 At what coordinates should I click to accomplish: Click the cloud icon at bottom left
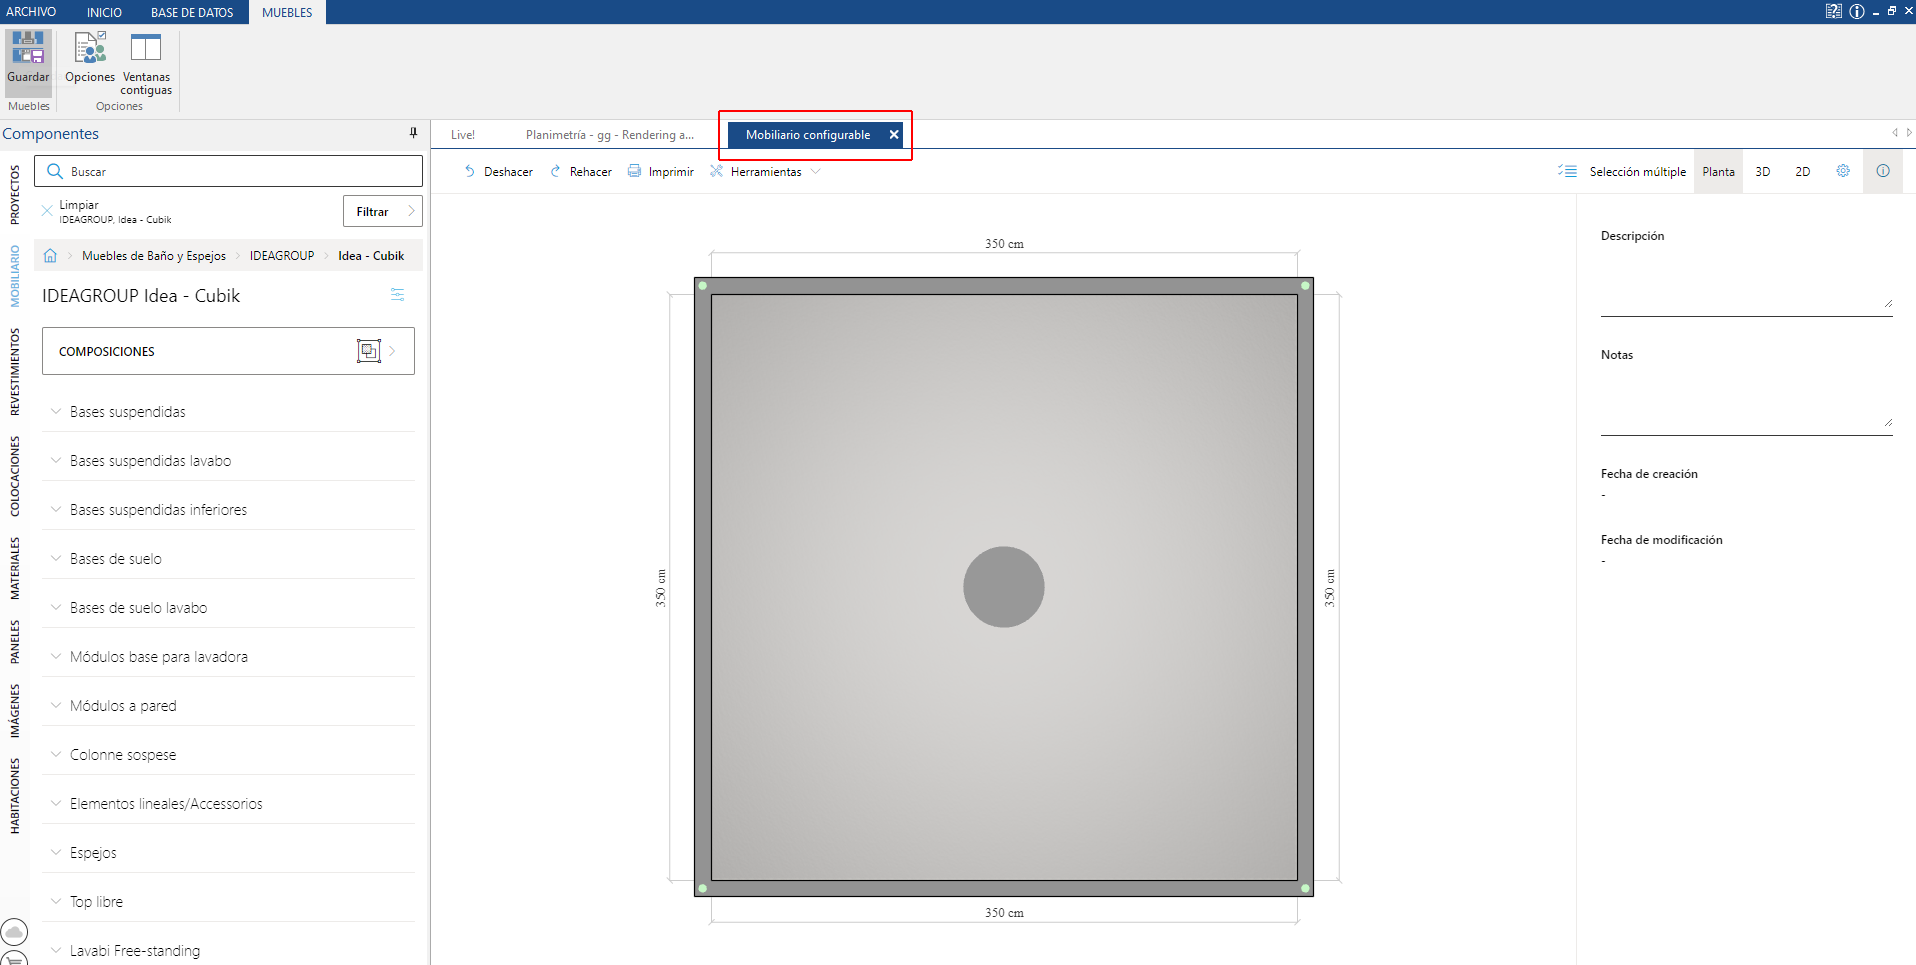coord(14,932)
